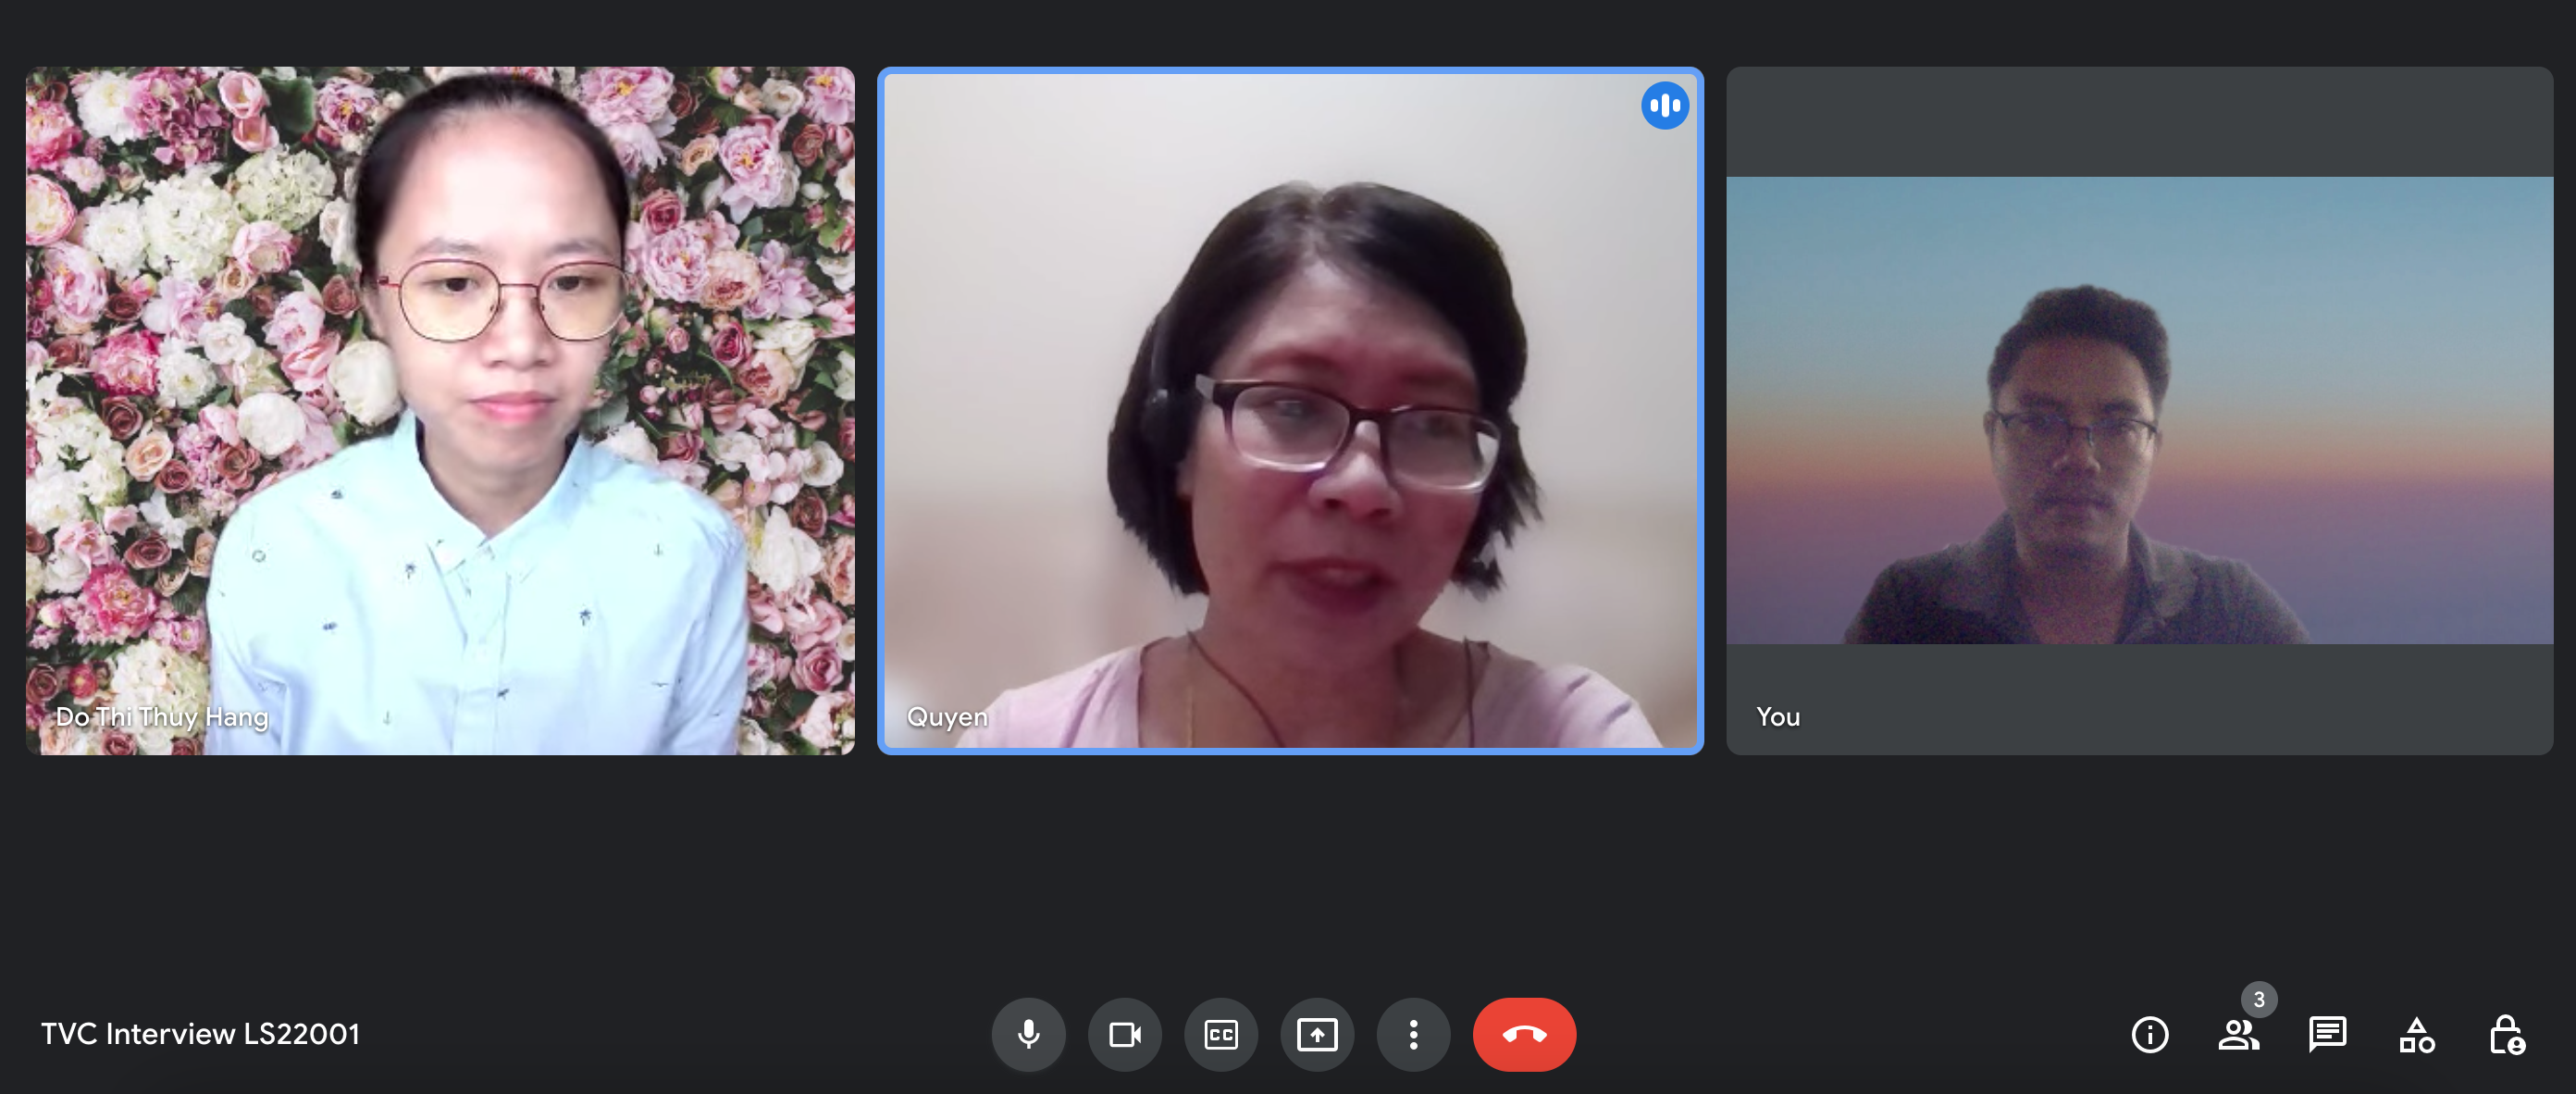The image size is (2576, 1094).
Task: Click the TVC Interview LS22001 meeting title
Action: click(x=200, y=1034)
